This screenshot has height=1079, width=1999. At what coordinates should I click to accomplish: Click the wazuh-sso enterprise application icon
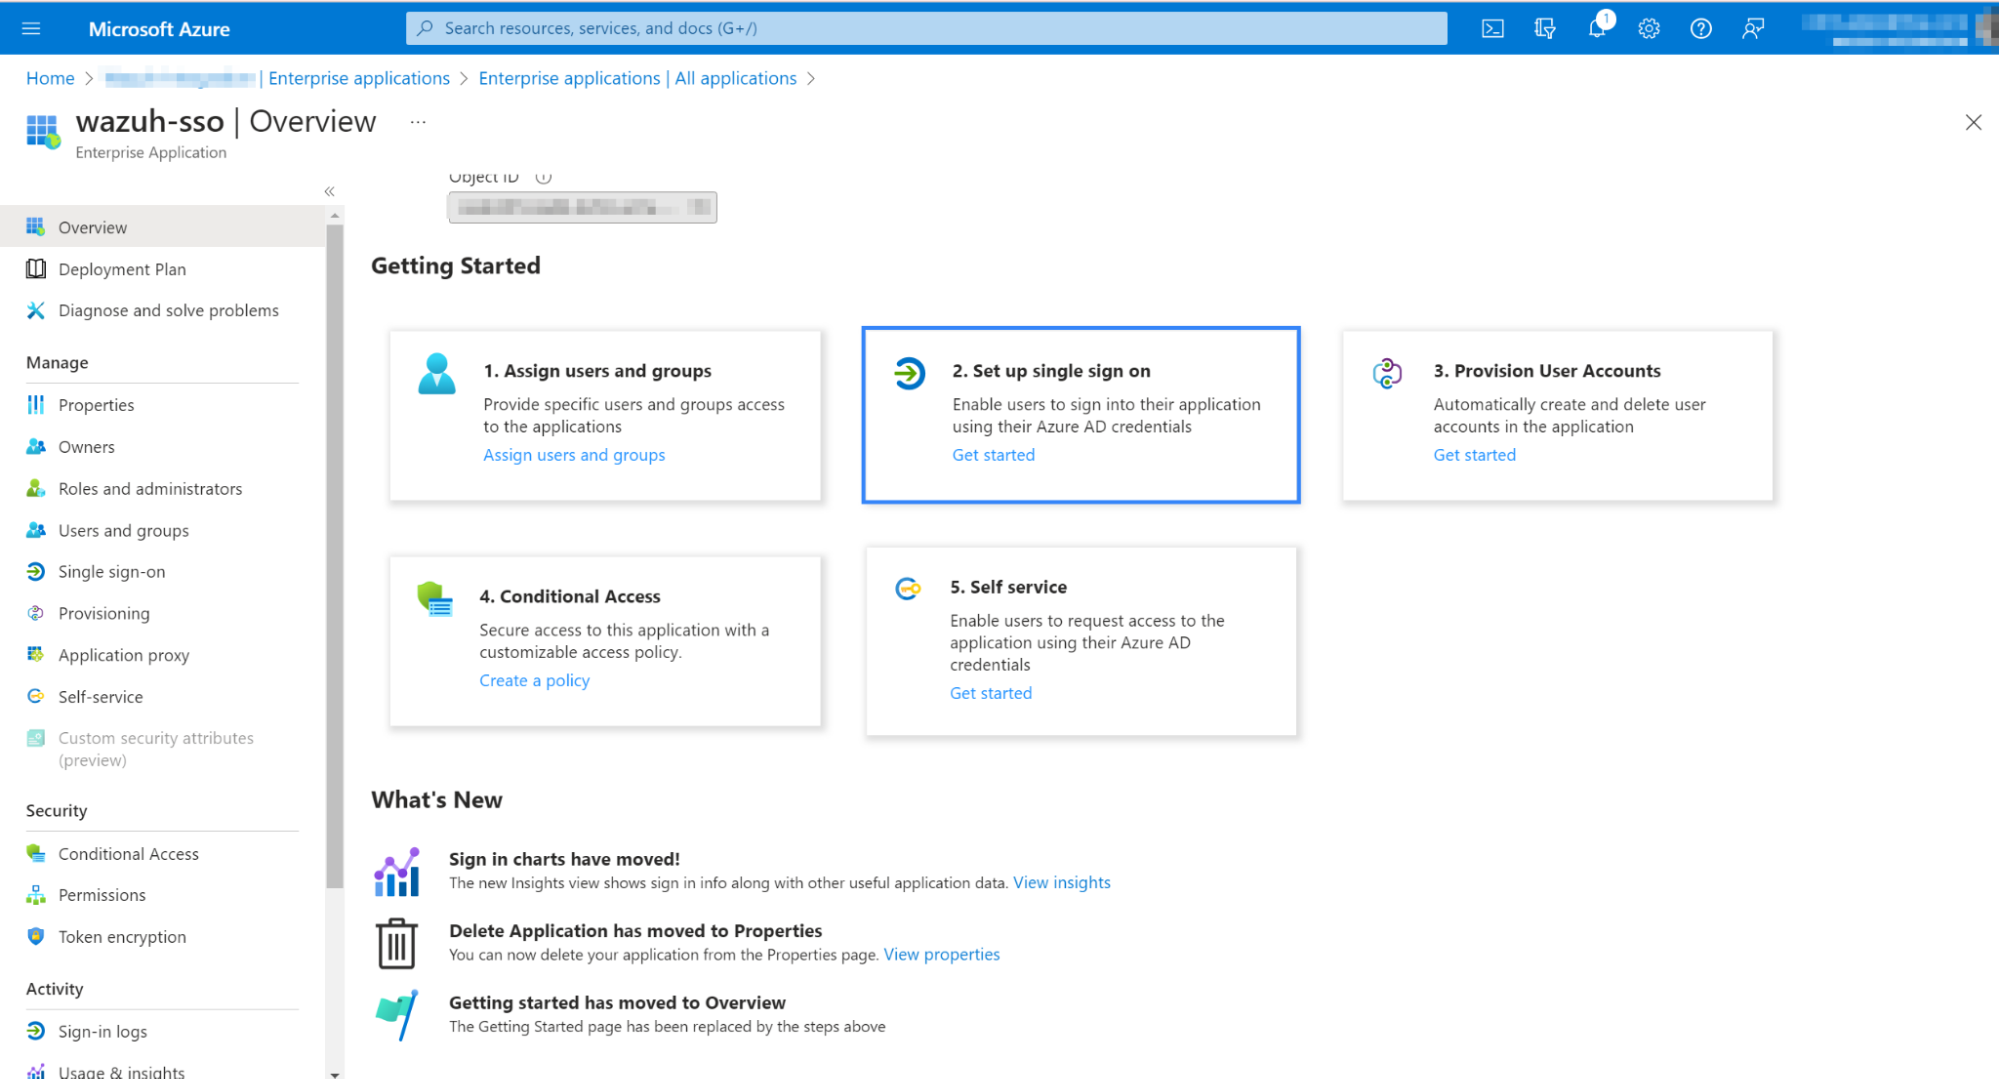[42, 131]
